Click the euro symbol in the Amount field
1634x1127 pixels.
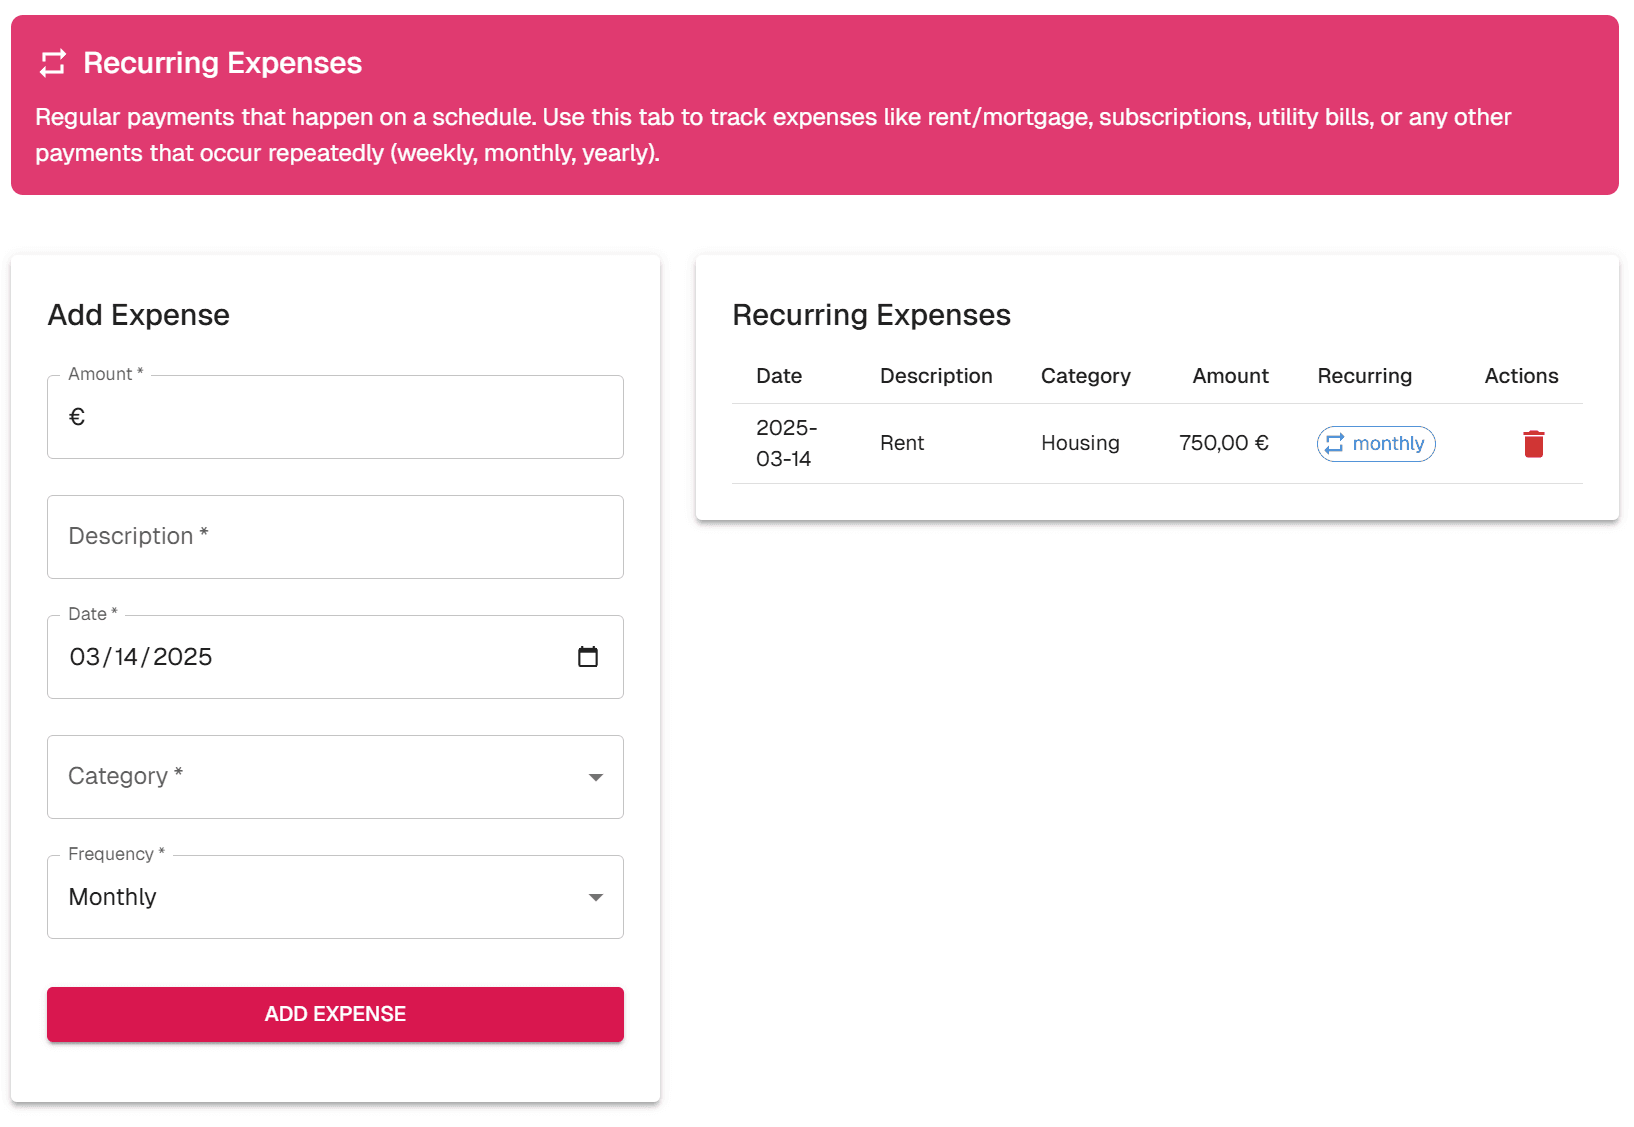pos(77,417)
